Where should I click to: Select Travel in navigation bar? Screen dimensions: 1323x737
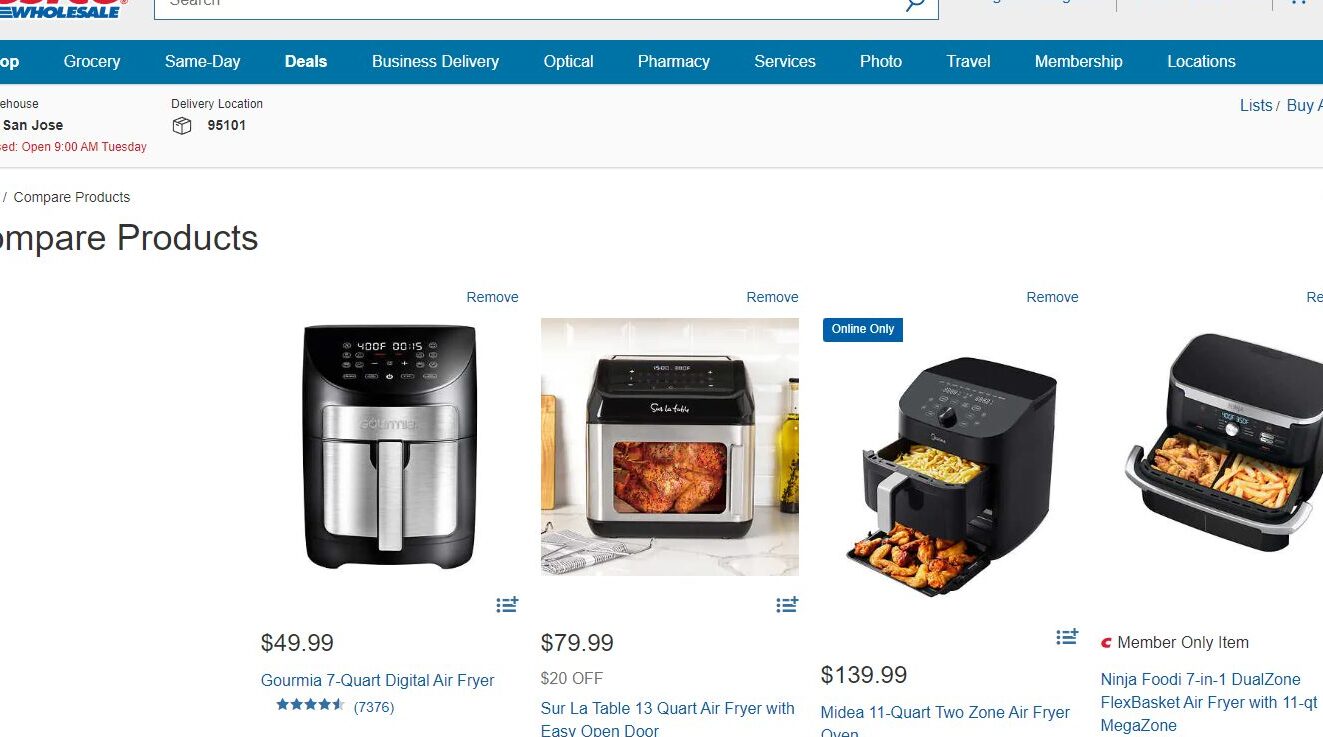[969, 61]
